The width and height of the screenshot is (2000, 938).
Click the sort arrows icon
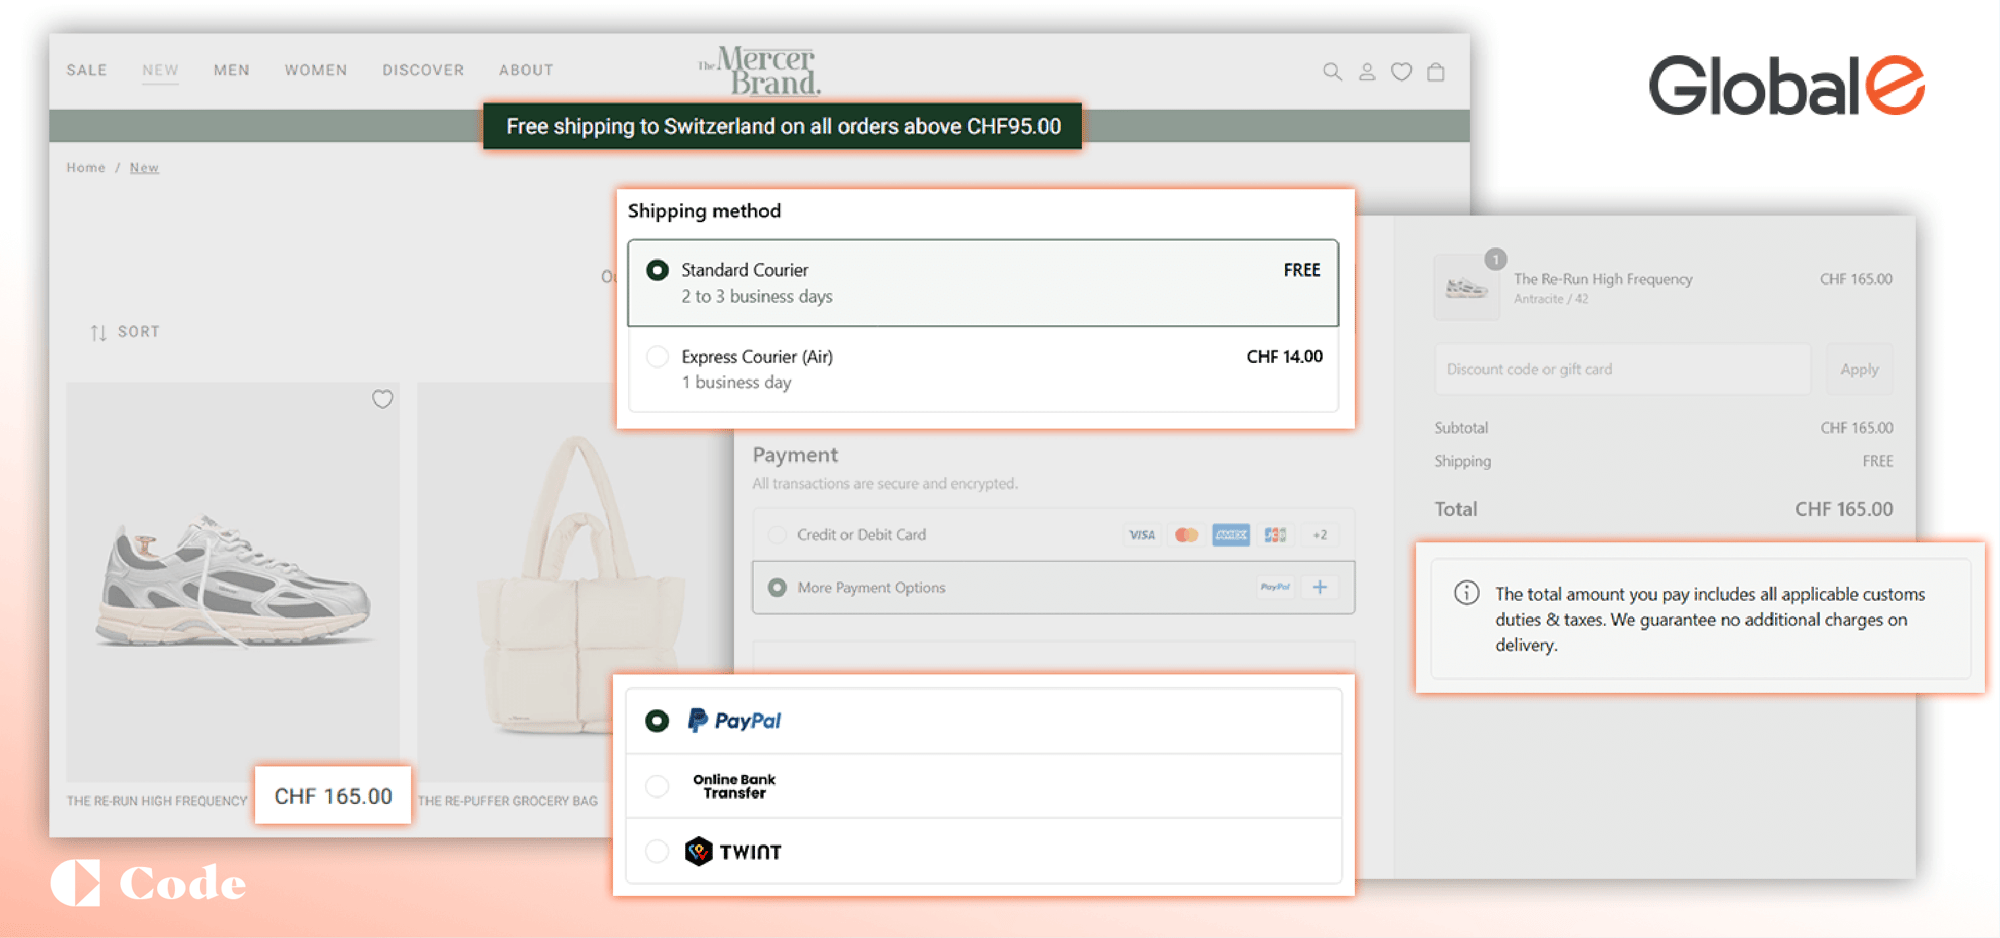tap(98, 332)
